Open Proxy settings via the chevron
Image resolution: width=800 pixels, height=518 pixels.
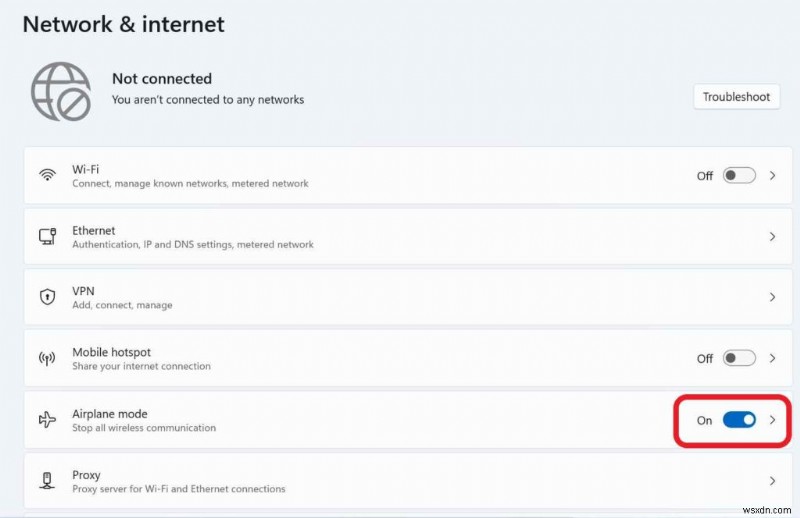click(x=772, y=481)
